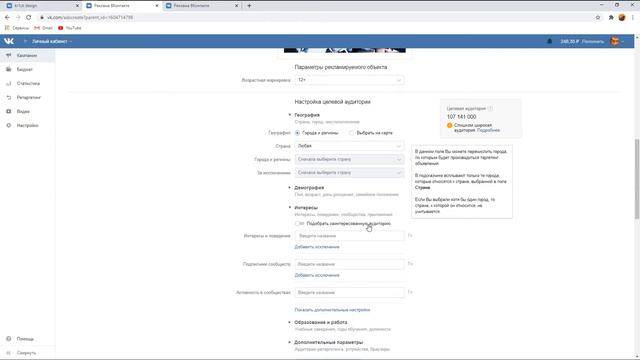Expand the Демография section

click(x=309, y=188)
